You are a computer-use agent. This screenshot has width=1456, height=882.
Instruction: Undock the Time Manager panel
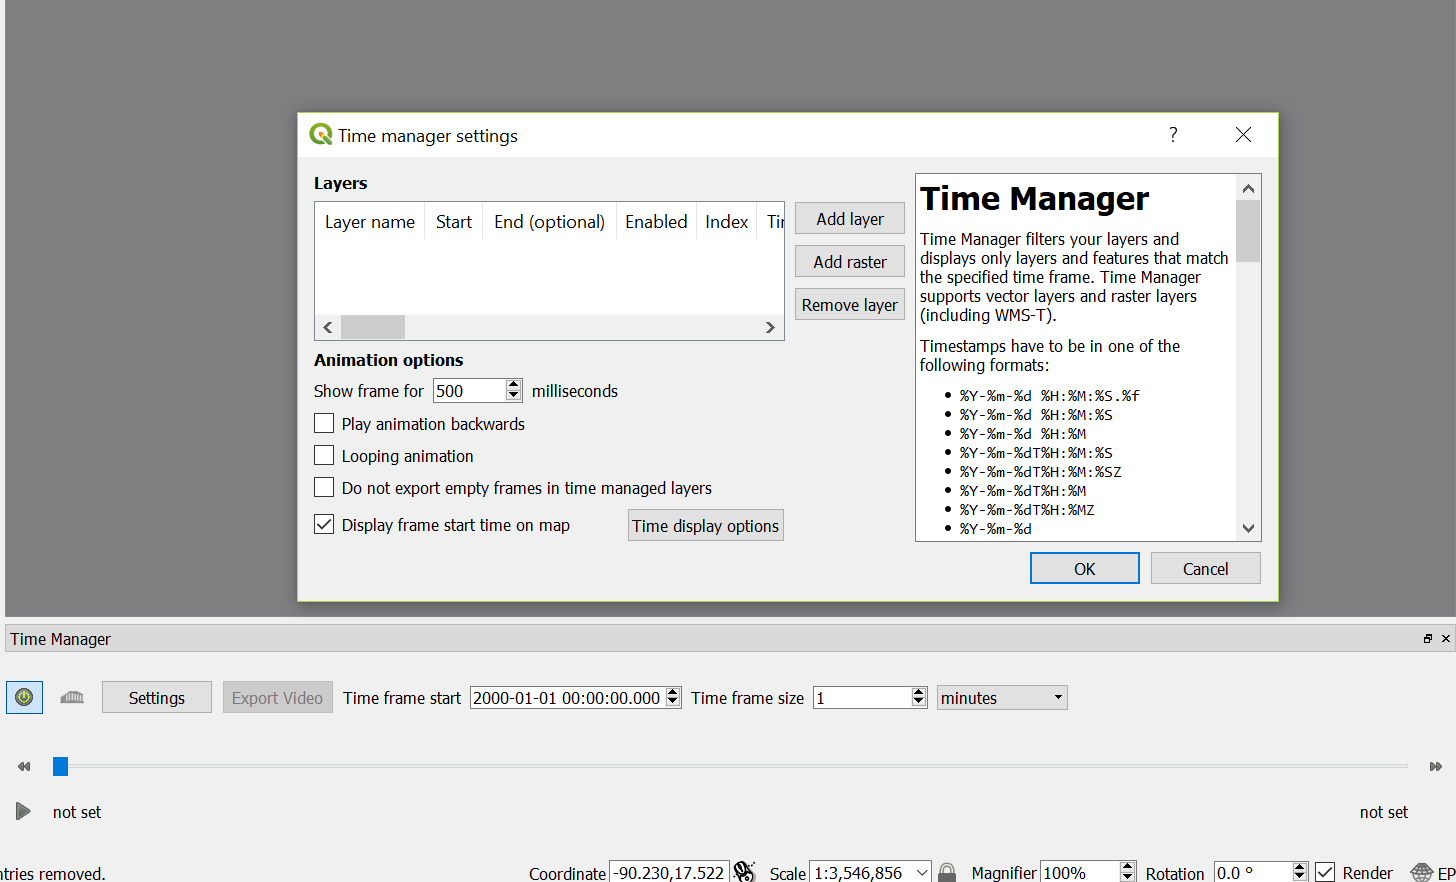pyautogui.click(x=1427, y=638)
